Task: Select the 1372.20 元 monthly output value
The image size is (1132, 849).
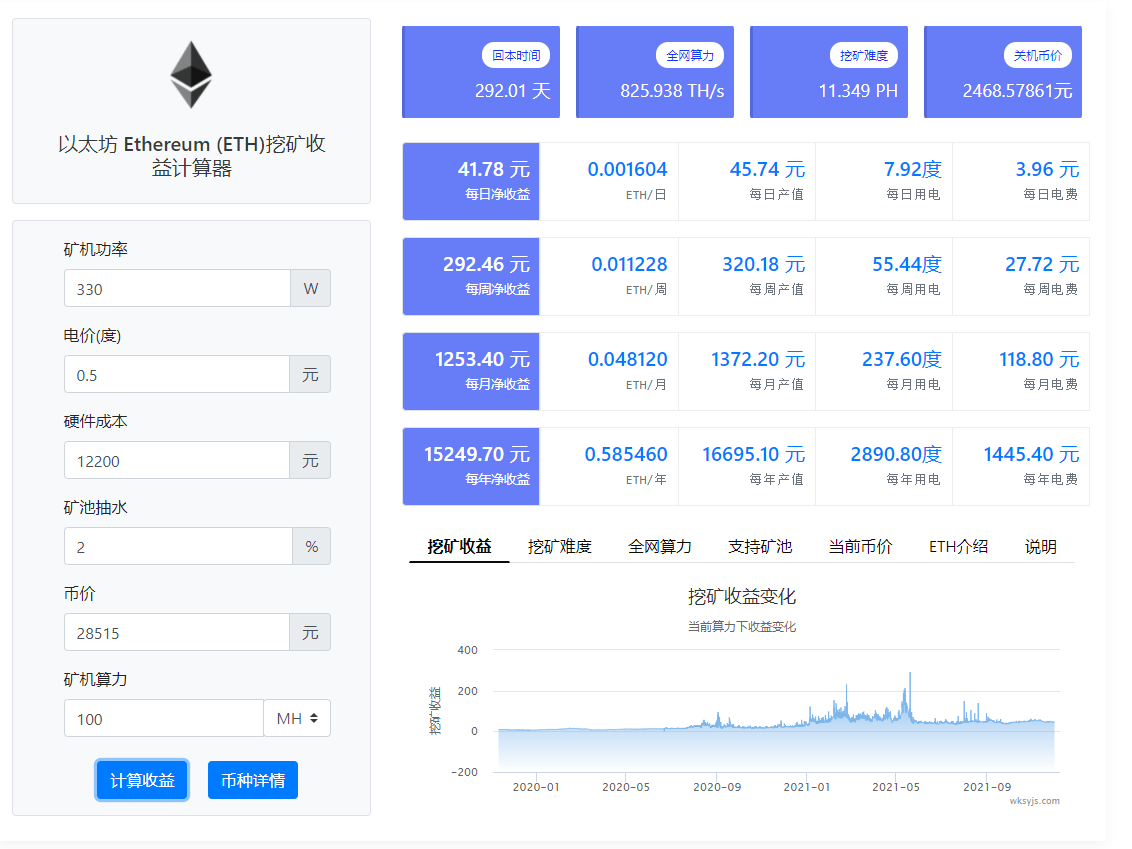Action: coord(758,360)
